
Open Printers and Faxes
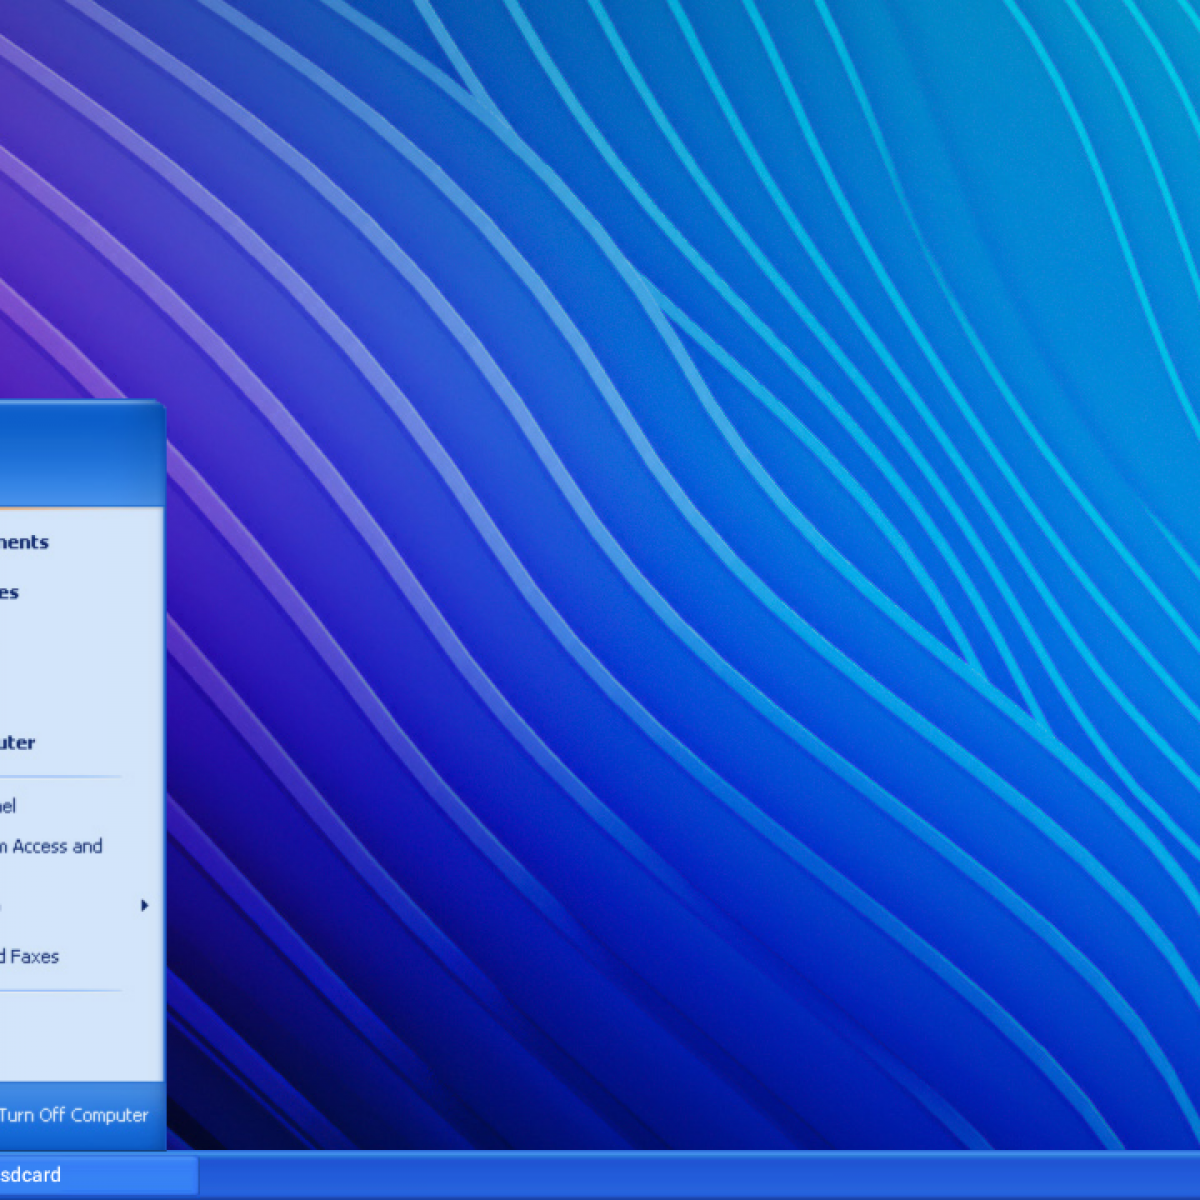point(30,956)
